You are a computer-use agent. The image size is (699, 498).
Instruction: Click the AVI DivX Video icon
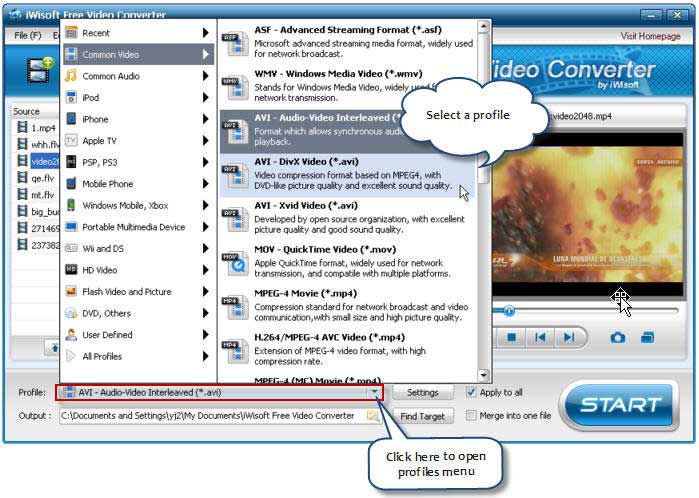(235, 175)
